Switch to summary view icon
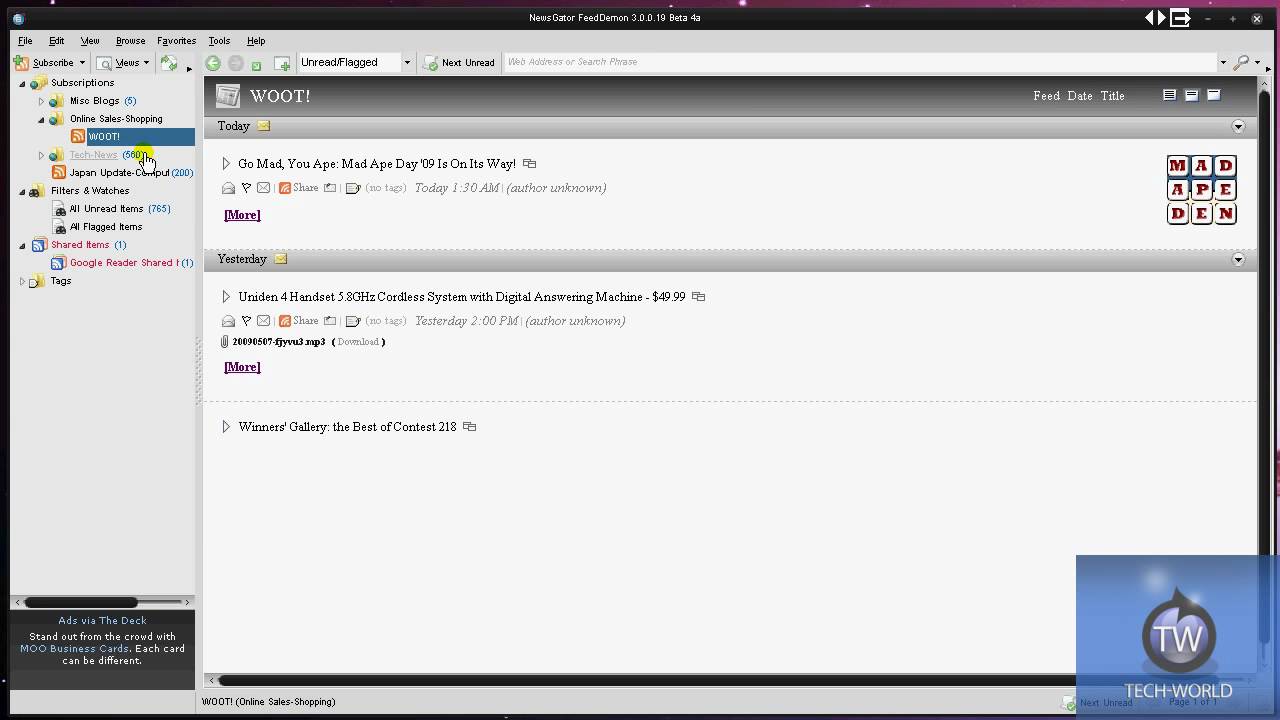The width and height of the screenshot is (1280, 720). click(x=1191, y=95)
